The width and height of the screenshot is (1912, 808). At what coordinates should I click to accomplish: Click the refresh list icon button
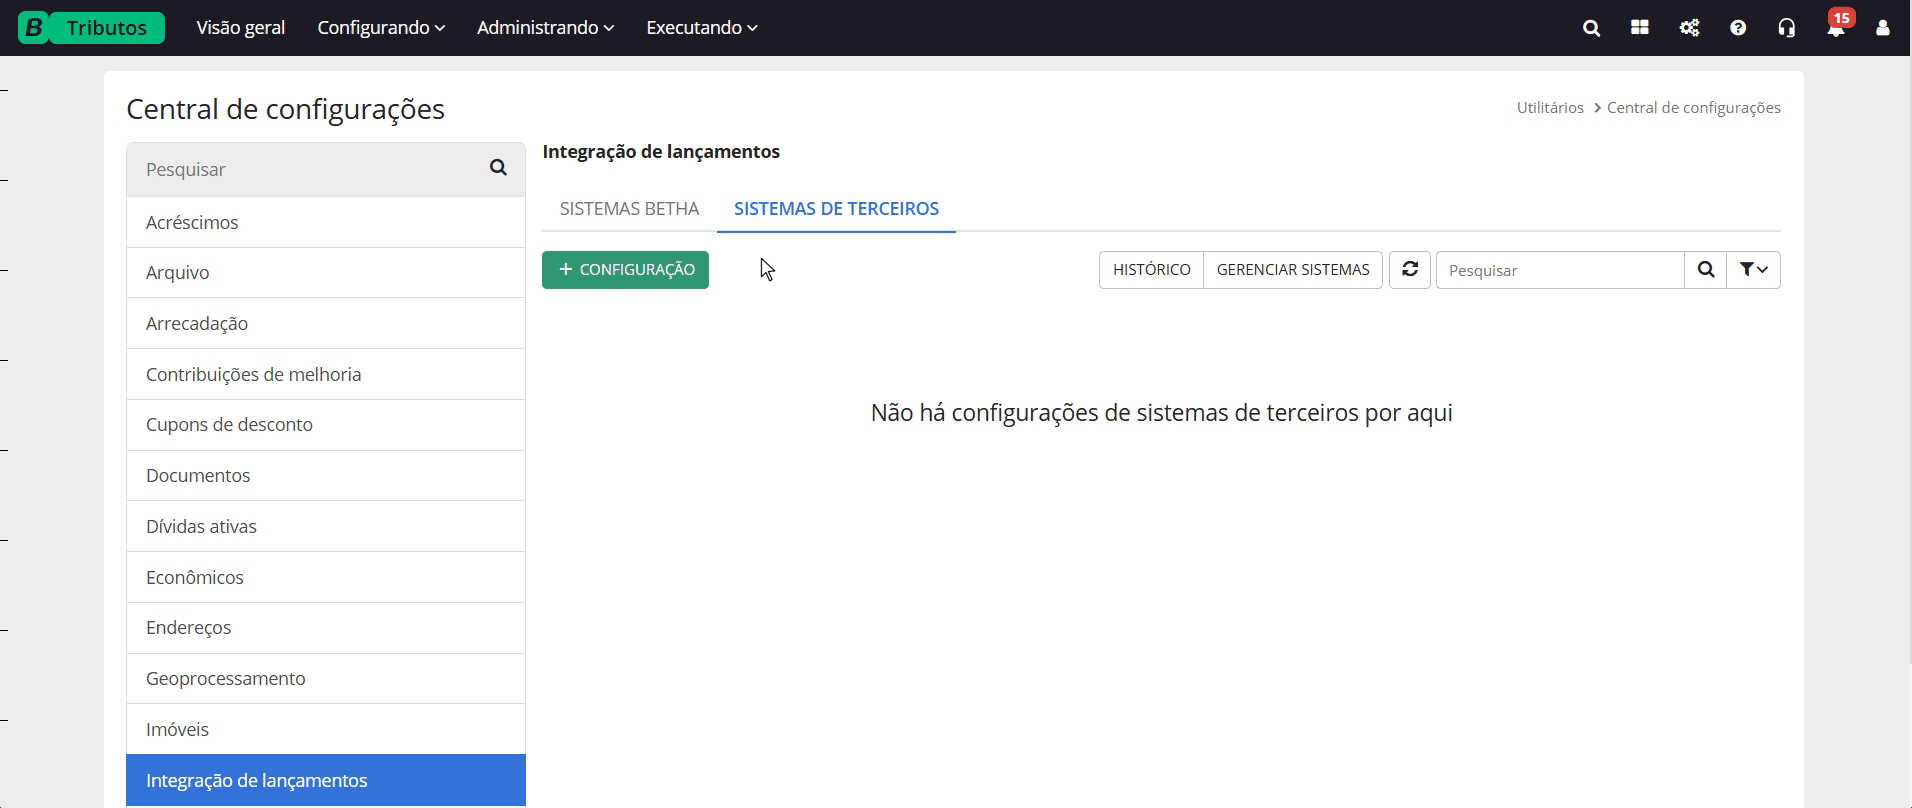1410,270
